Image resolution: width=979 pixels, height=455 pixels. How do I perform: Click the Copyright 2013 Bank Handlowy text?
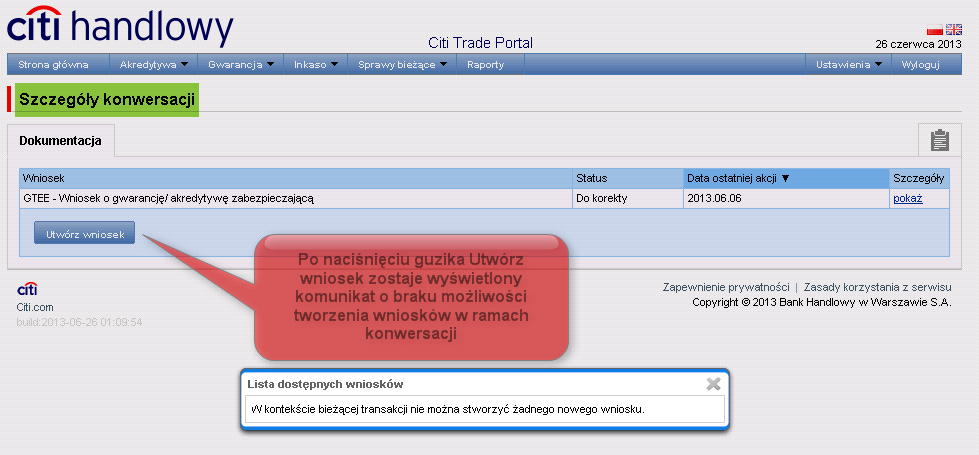click(822, 303)
